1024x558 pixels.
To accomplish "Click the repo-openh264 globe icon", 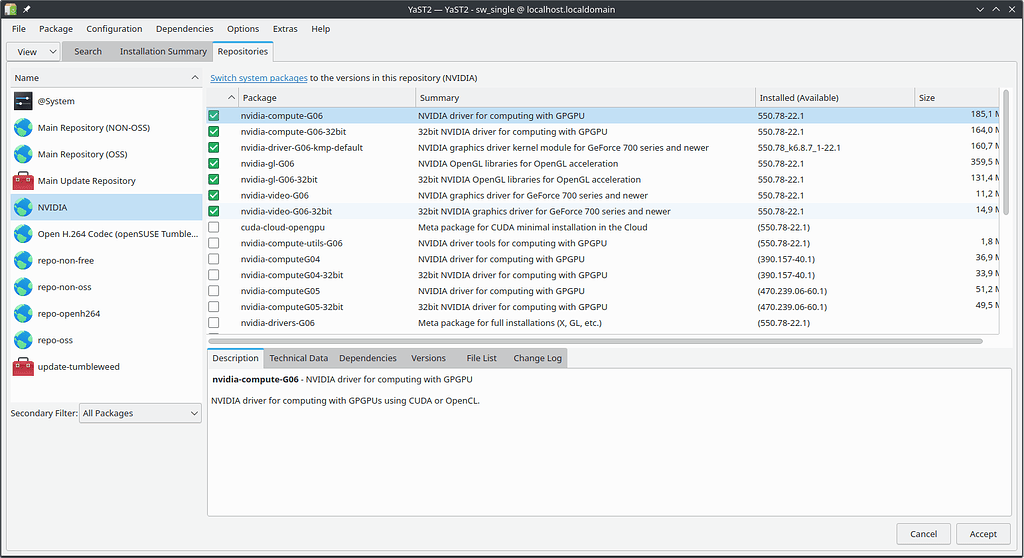I will point(23,314).
